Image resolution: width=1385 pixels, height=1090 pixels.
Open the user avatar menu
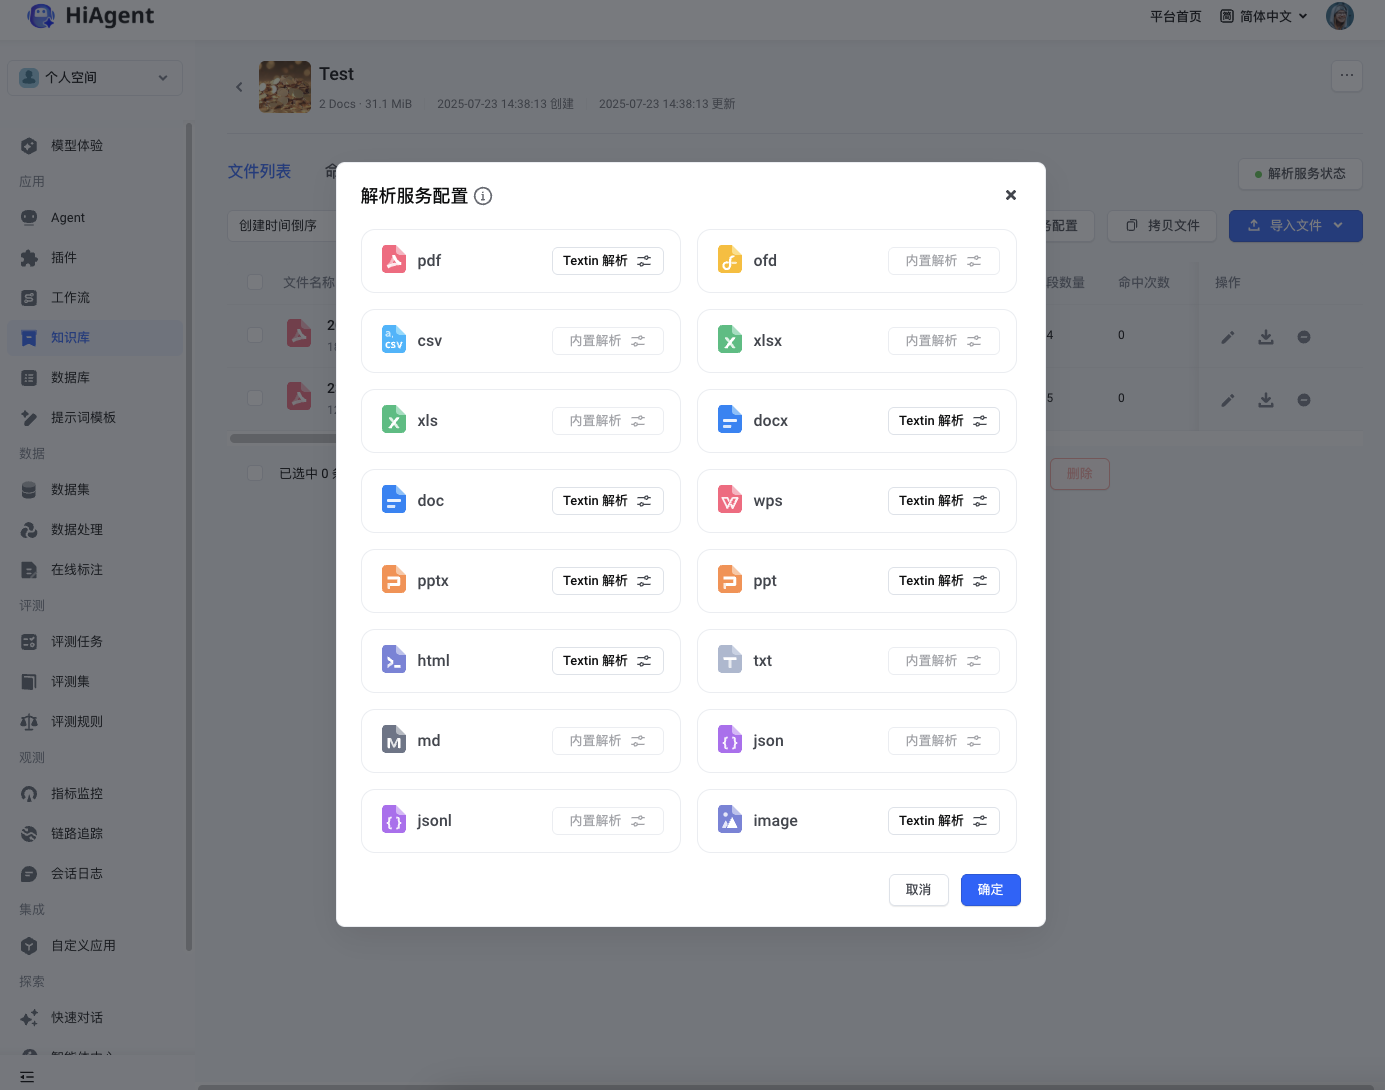point(1340,16)
